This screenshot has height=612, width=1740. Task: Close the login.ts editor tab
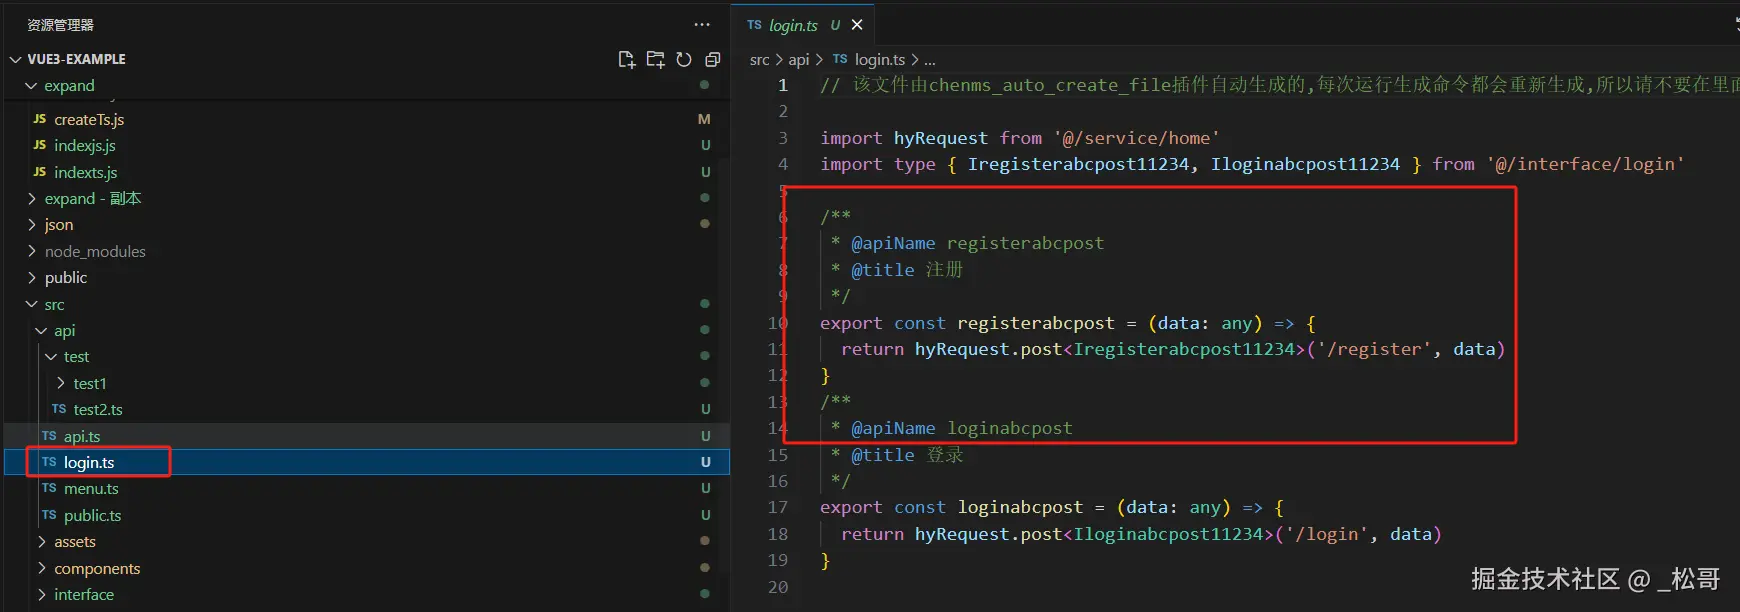tap(857, 25)
